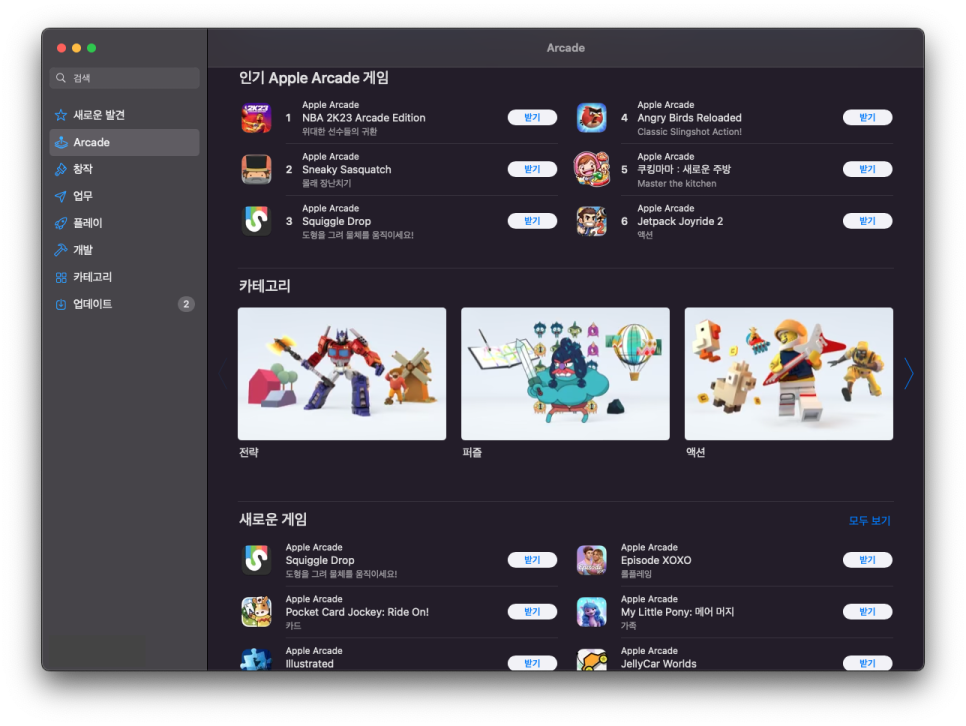
Task: Click 받기 for JellyCar Worlds
Action: tap(867, 663)
